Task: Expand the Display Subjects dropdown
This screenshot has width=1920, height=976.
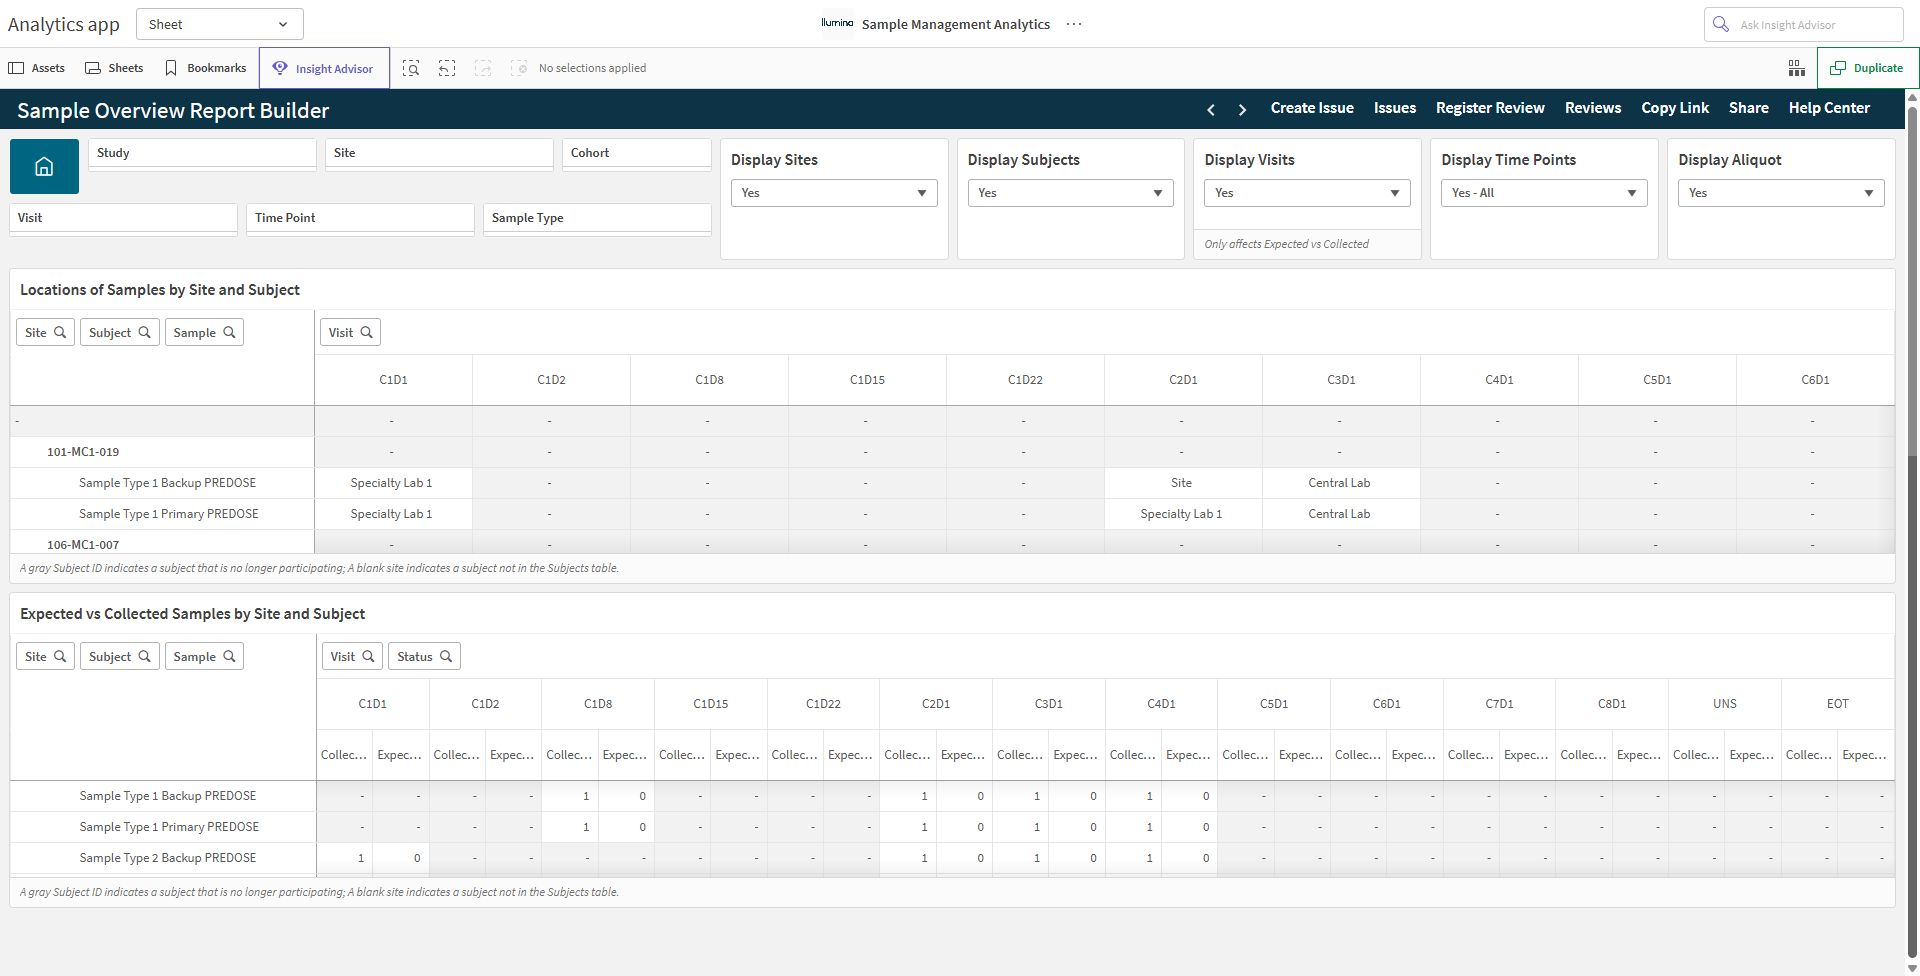Action: 1070,193
